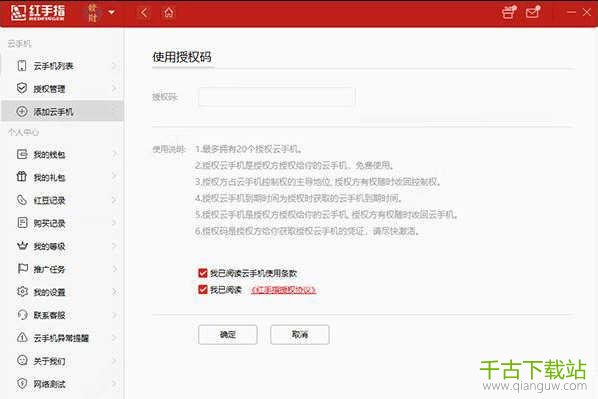Click the 取消 button
The width and height of the screenshot is (598, 399).
click(x=300, y=335)
